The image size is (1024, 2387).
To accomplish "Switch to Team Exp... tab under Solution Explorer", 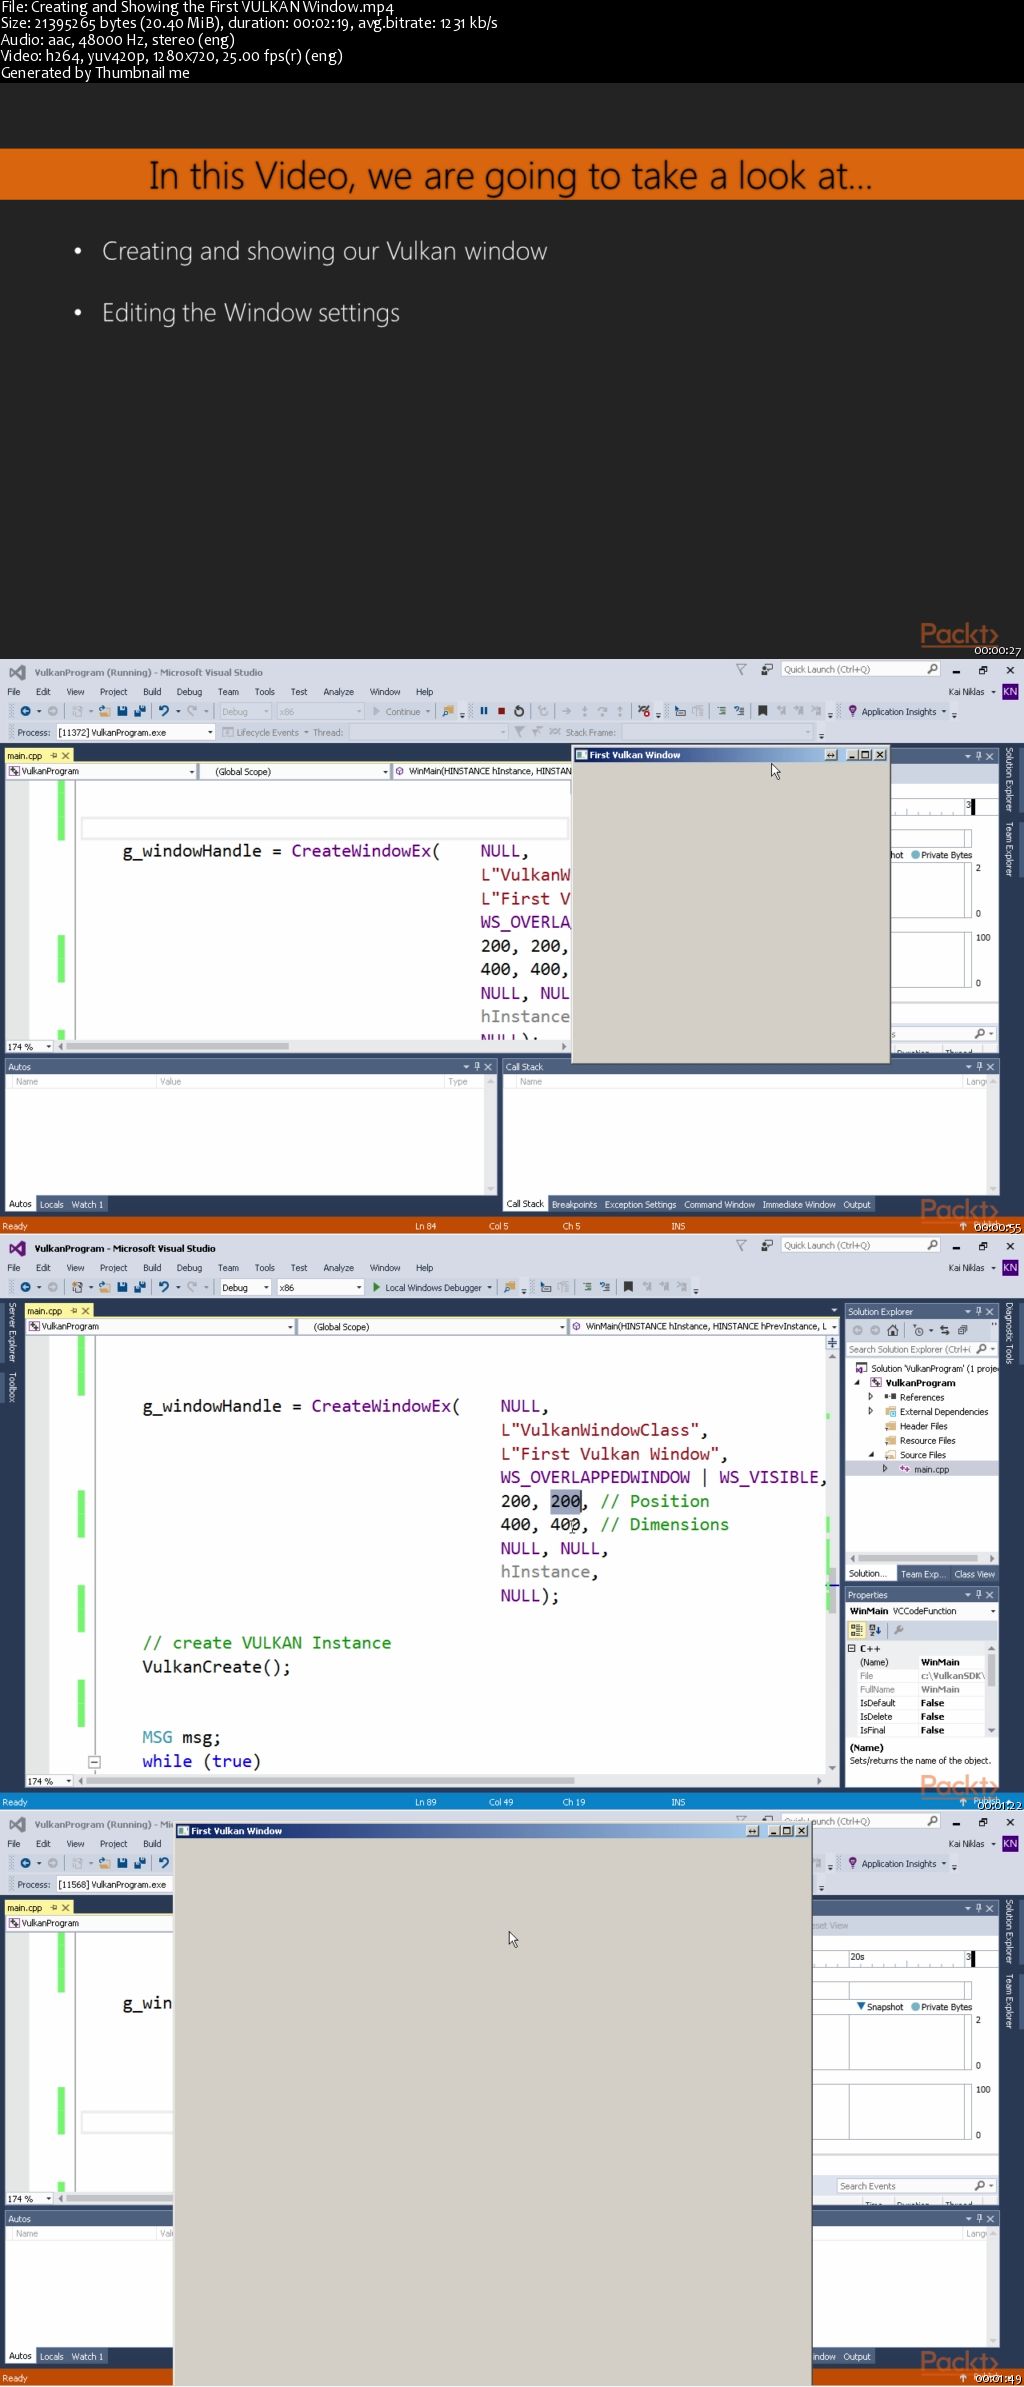I will point(921,1574).
